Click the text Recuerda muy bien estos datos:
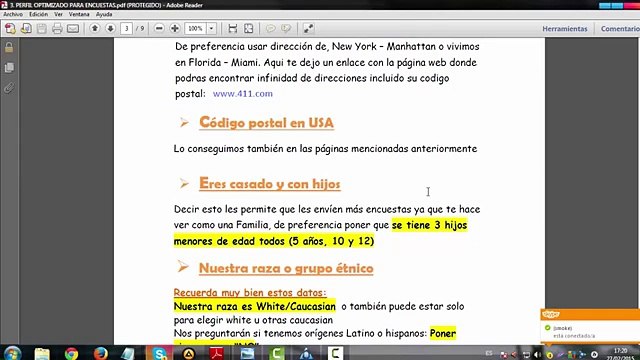 (250, 292)
